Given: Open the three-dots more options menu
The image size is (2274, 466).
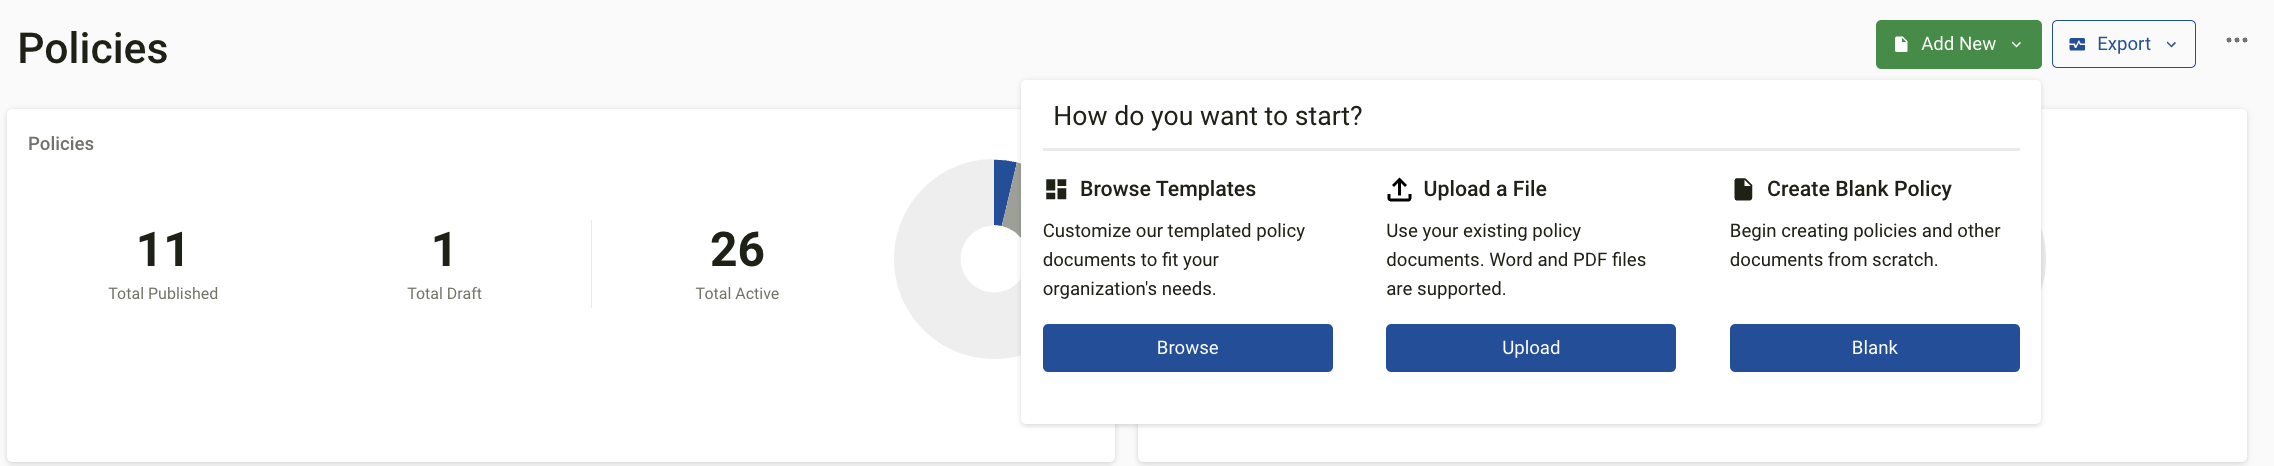Looking at the screenshot, I should pos(2237,40).
